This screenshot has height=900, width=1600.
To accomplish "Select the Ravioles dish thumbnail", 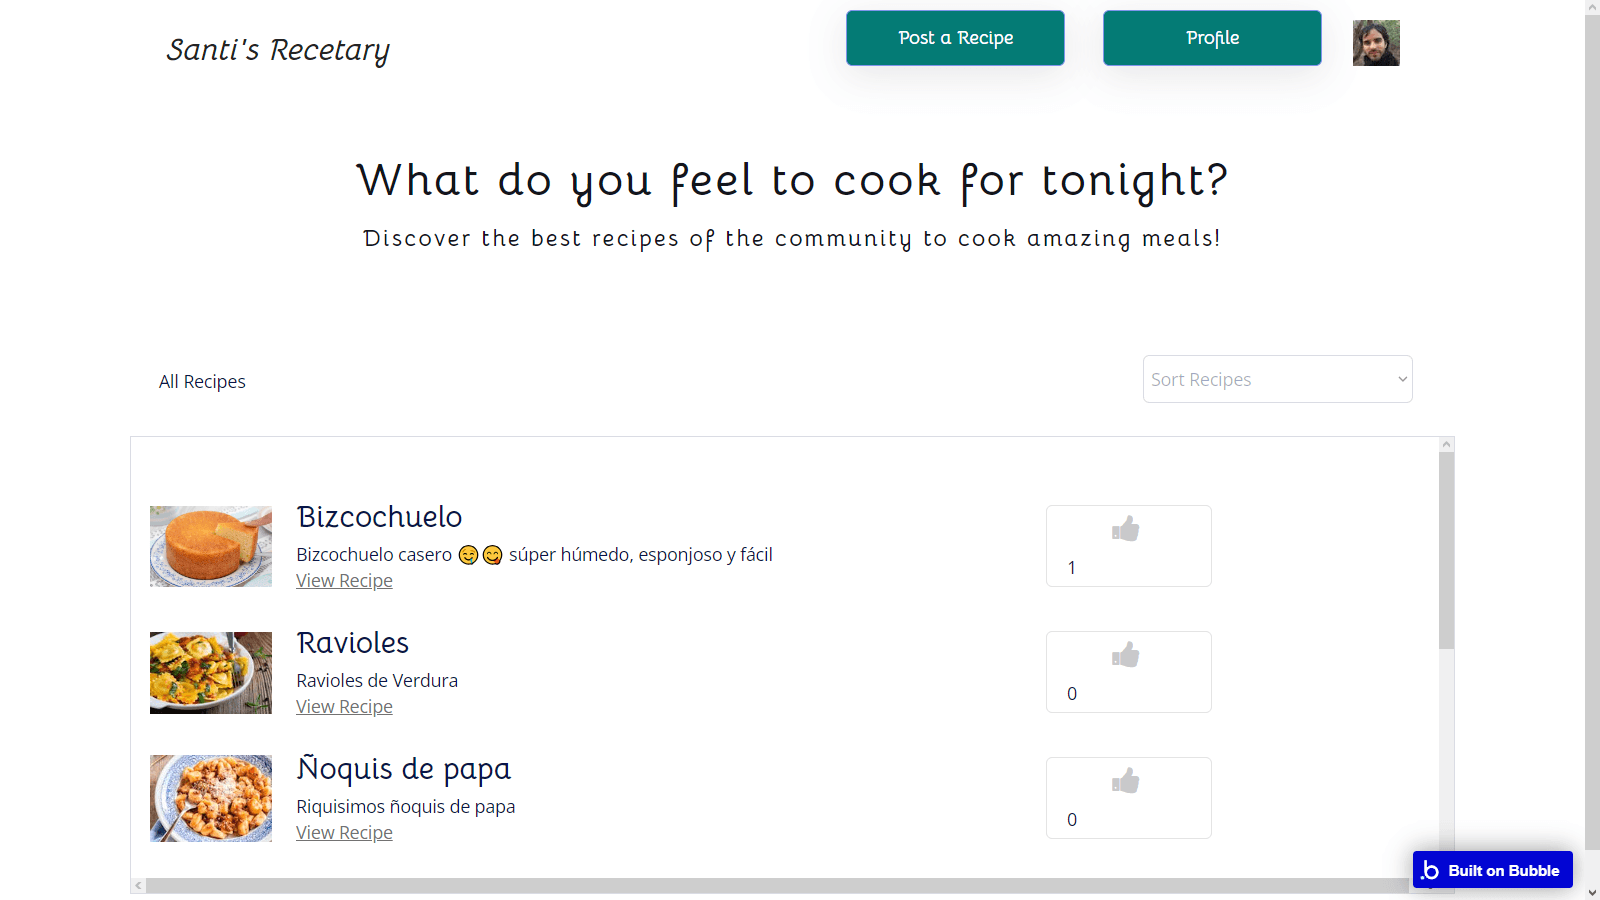I will click(x=211, y=672).
